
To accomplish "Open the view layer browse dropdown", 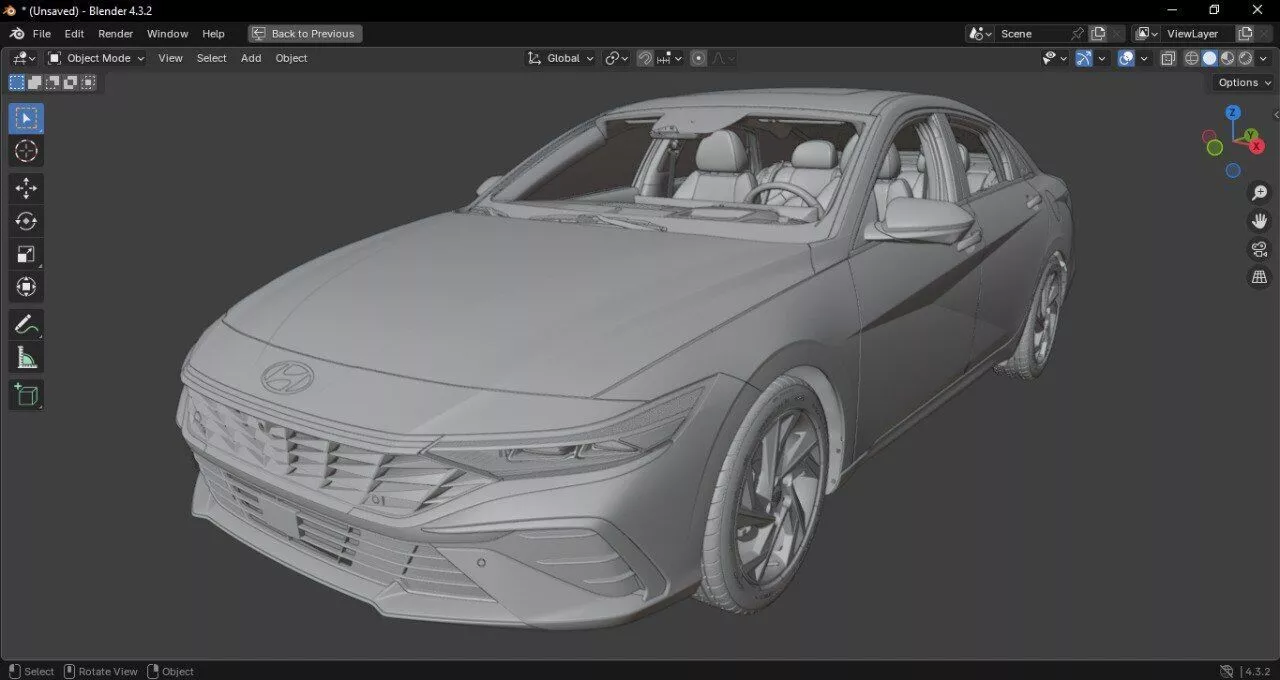I will (x=1147, y=33).
